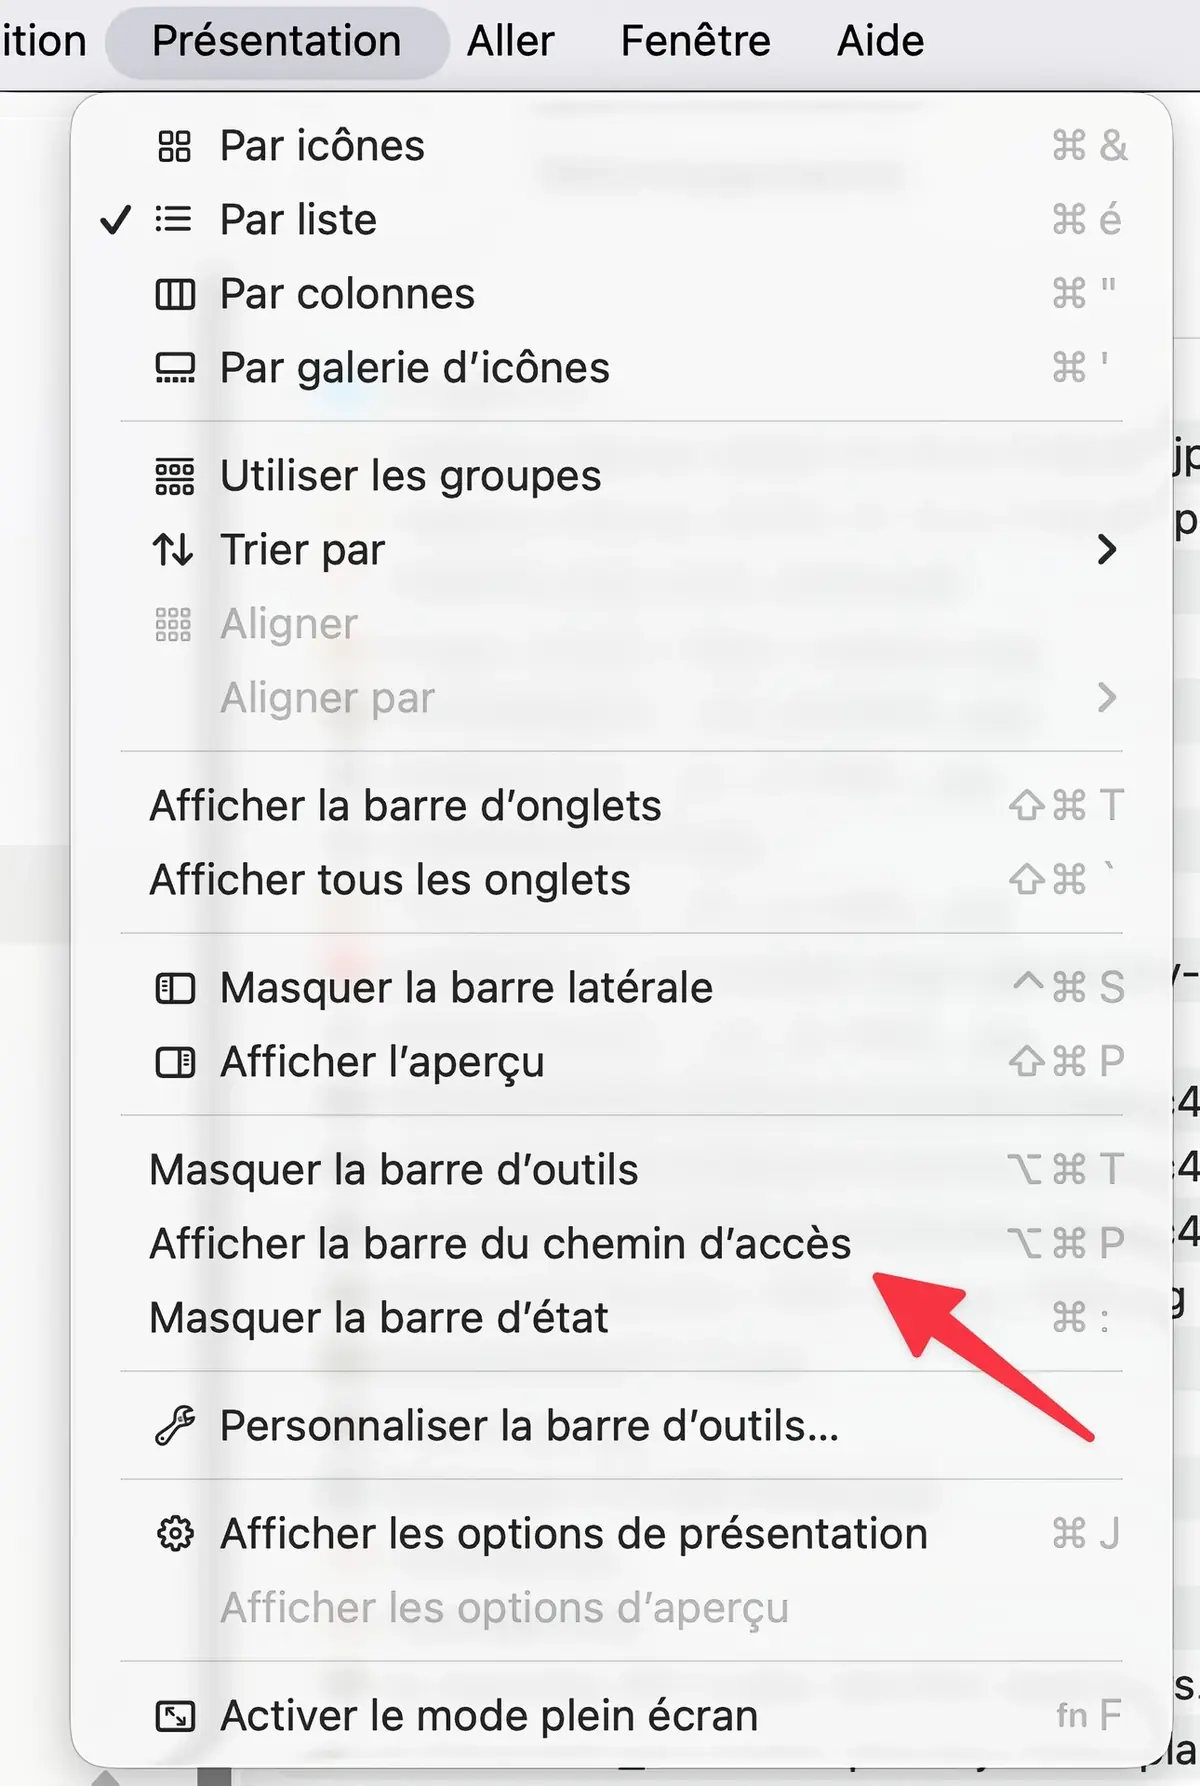The width and height of the screenshot is (1200, 1786).
Task: Click the checkmark next to Par liste
Action: click(116, 220)
